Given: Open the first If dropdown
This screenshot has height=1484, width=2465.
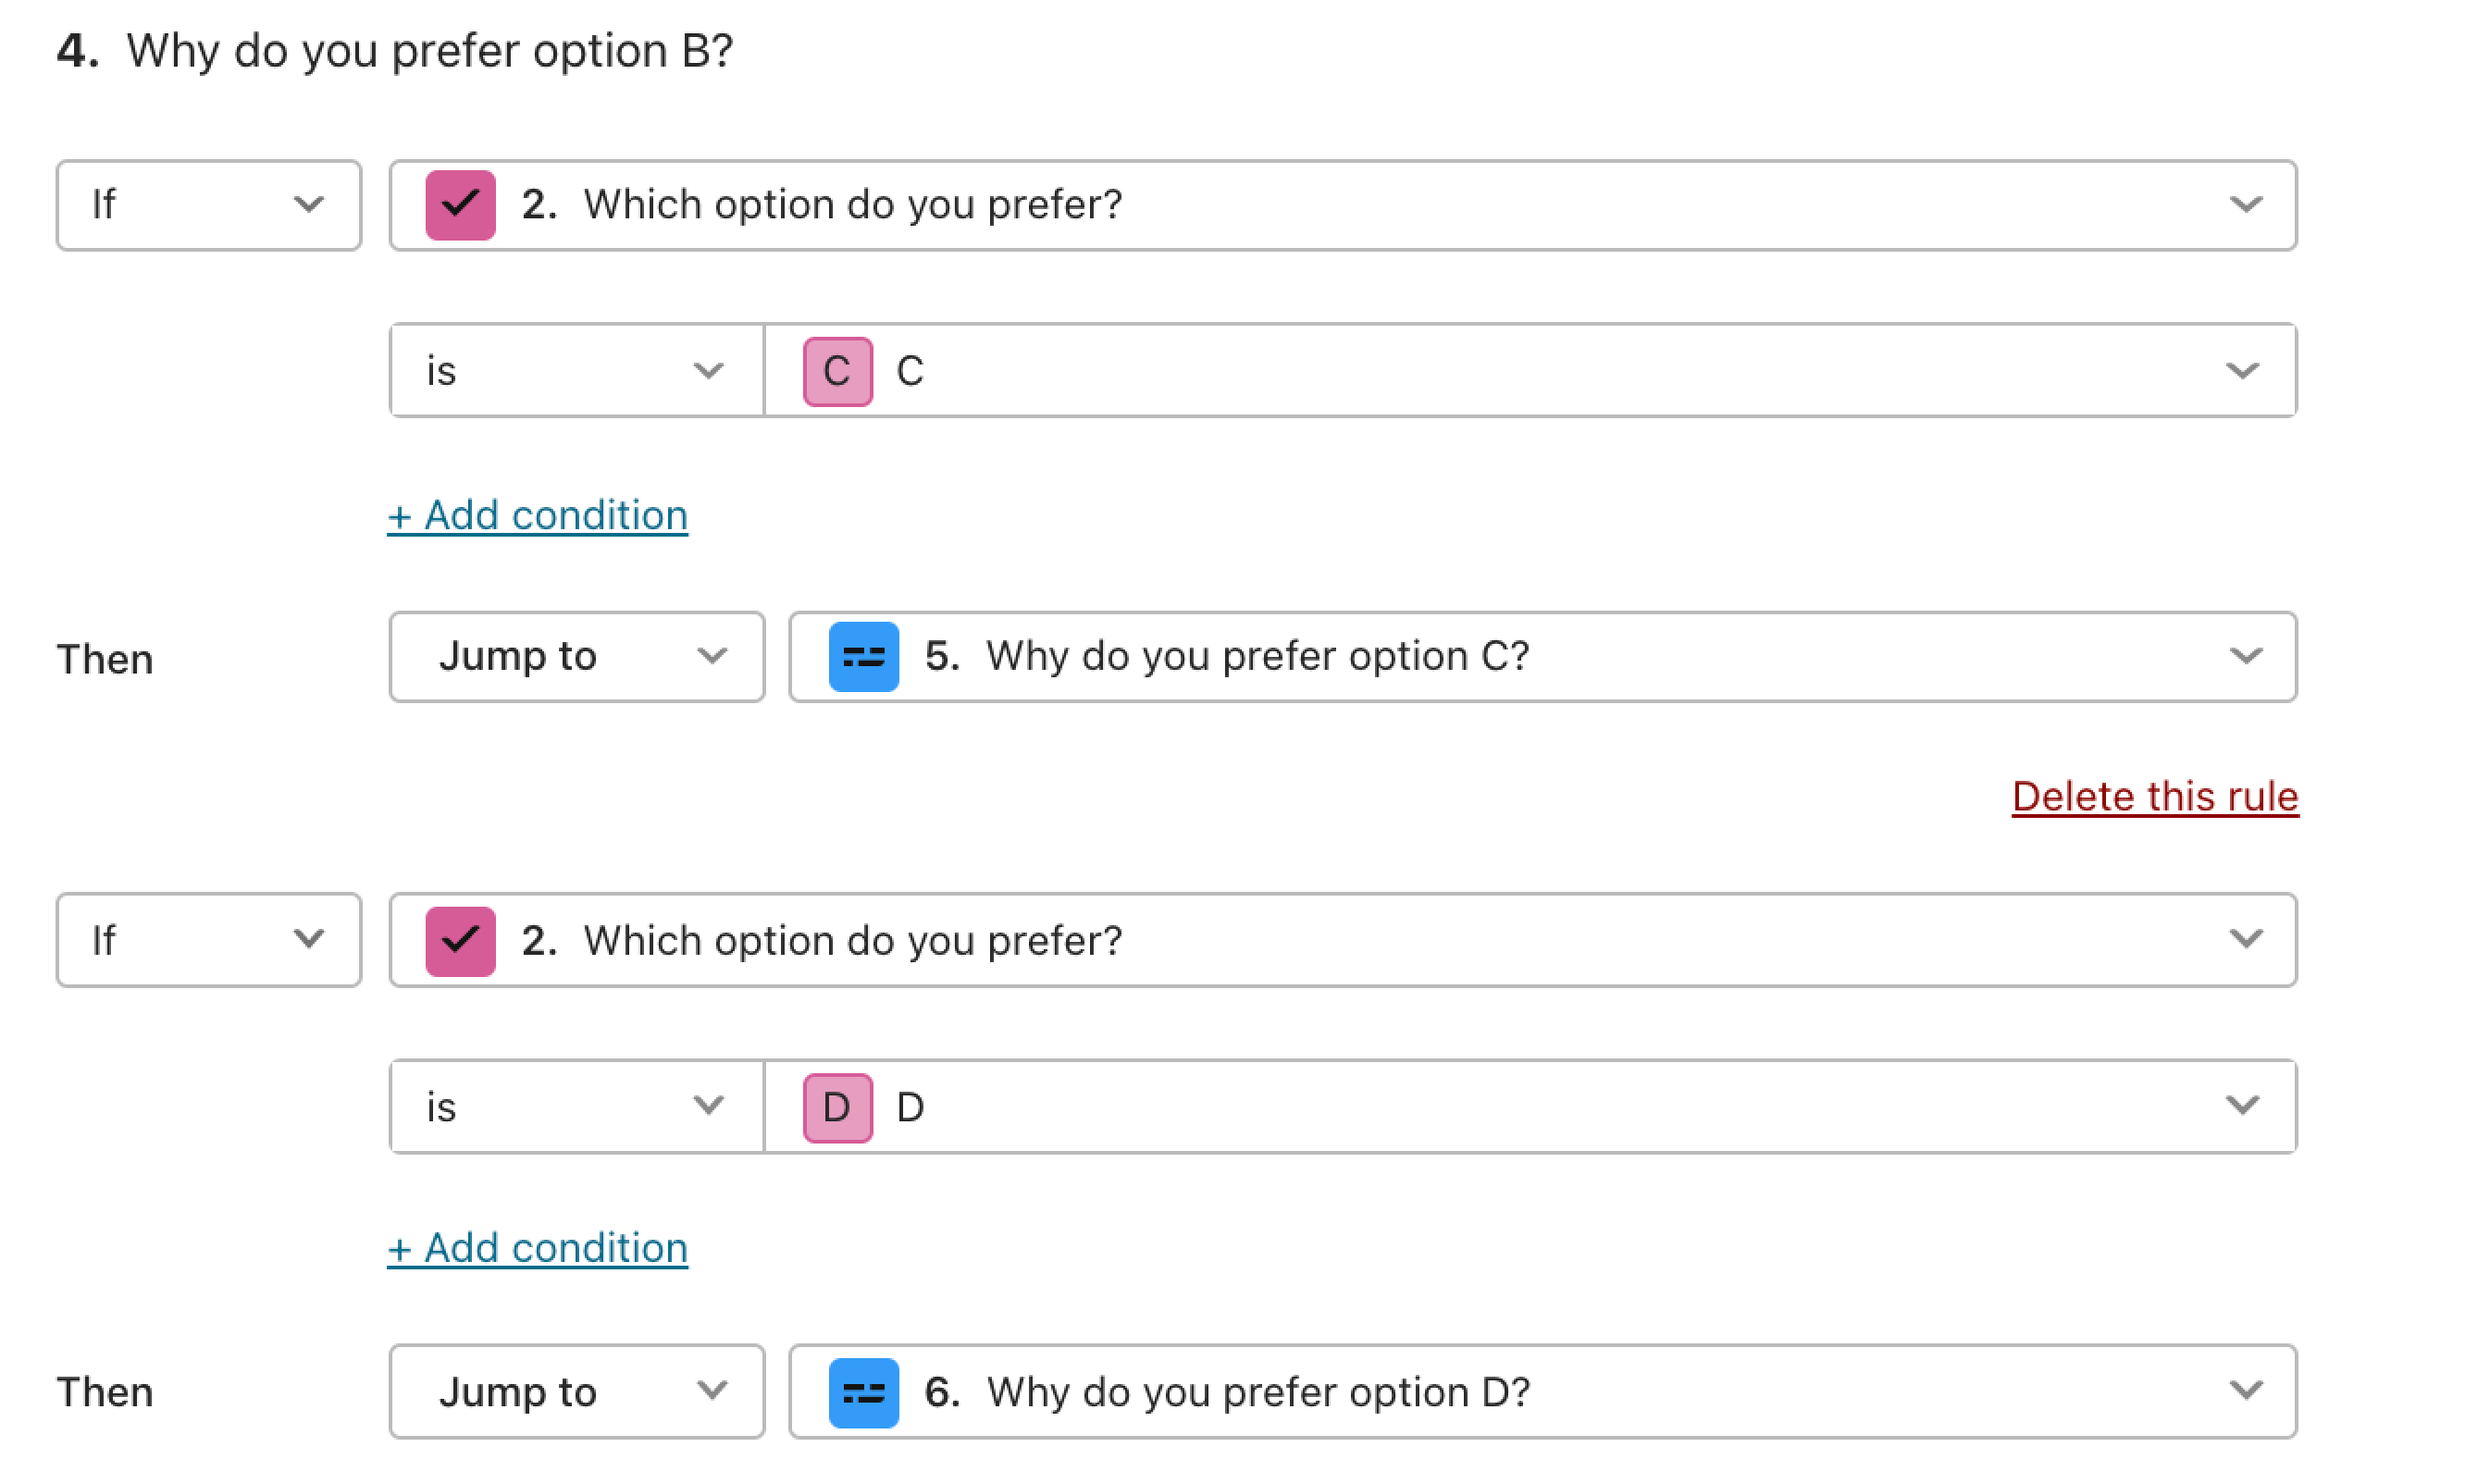Looking at the screenshot, I should pyautogui.click(x=208, y=205).
